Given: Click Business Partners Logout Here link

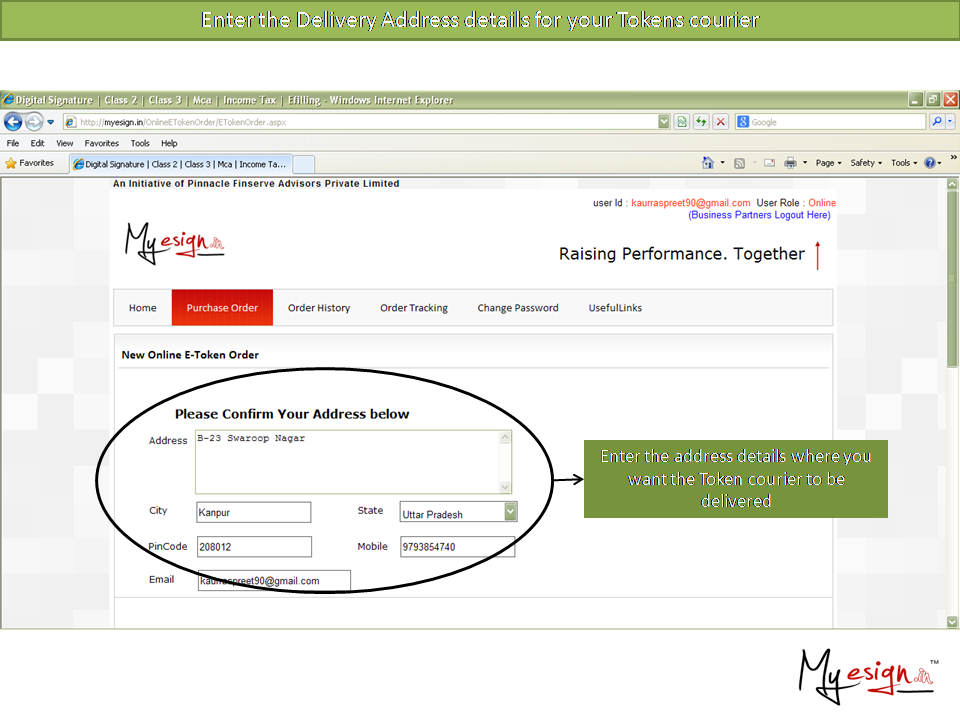Looking at the screenshot, I should tap(759, 215).
